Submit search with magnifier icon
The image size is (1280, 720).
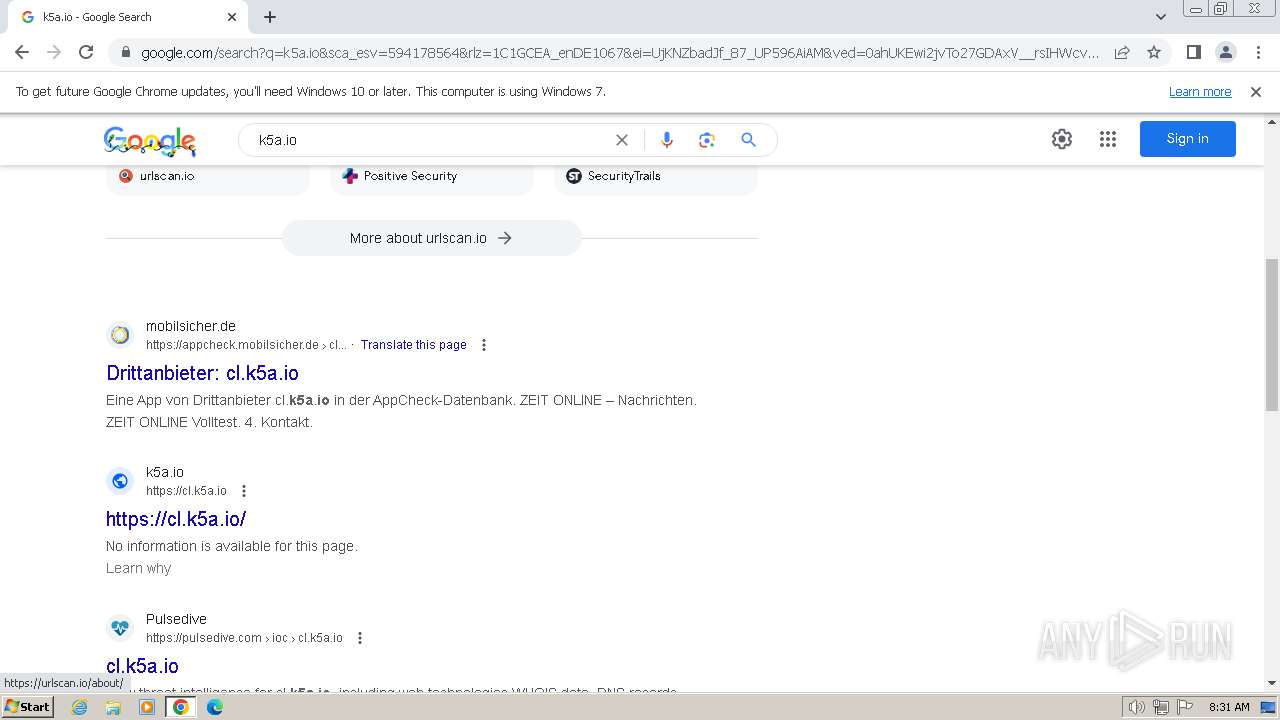(x=748, y=140)
